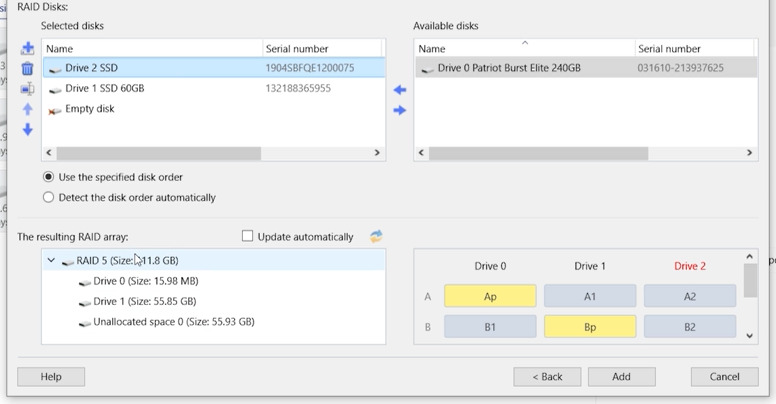
Task: Click serial number 1904SBFQE1200075
Action: coord(310,68)
